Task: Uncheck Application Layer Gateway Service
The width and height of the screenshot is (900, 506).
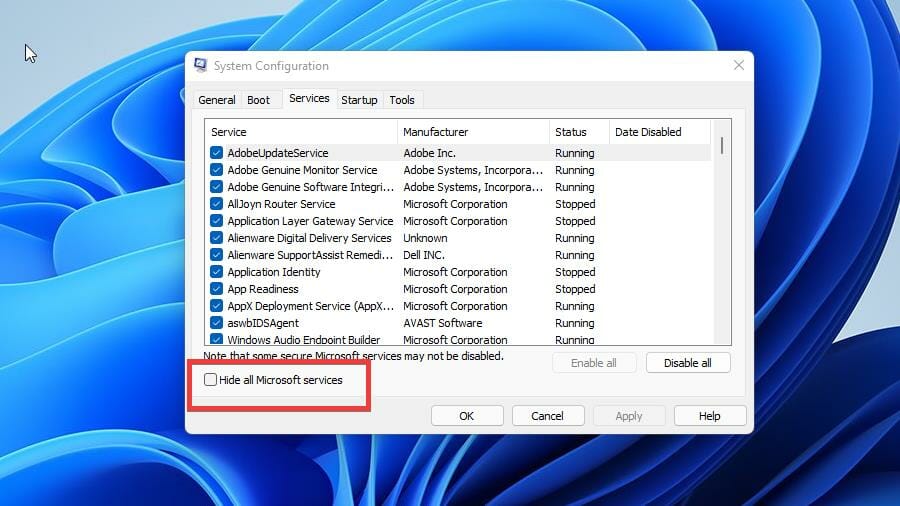Action: pos(216,221)
